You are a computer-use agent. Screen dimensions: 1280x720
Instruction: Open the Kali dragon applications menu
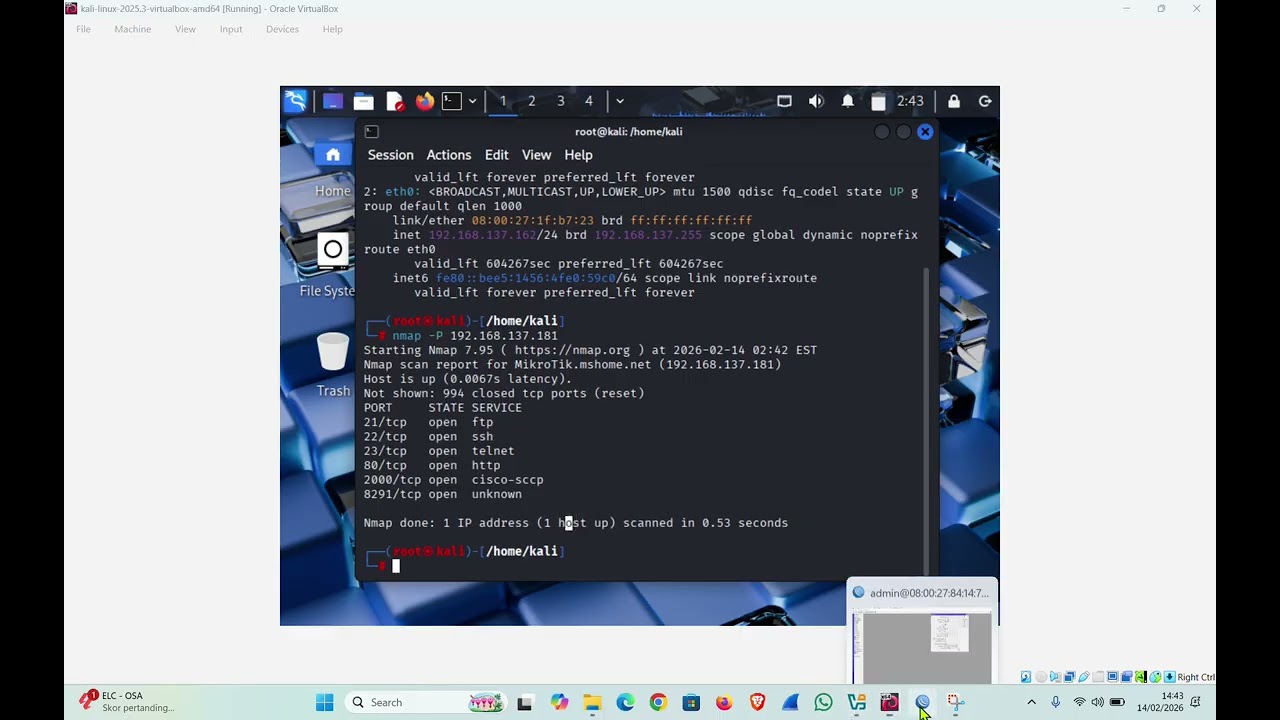pos(295,101)
